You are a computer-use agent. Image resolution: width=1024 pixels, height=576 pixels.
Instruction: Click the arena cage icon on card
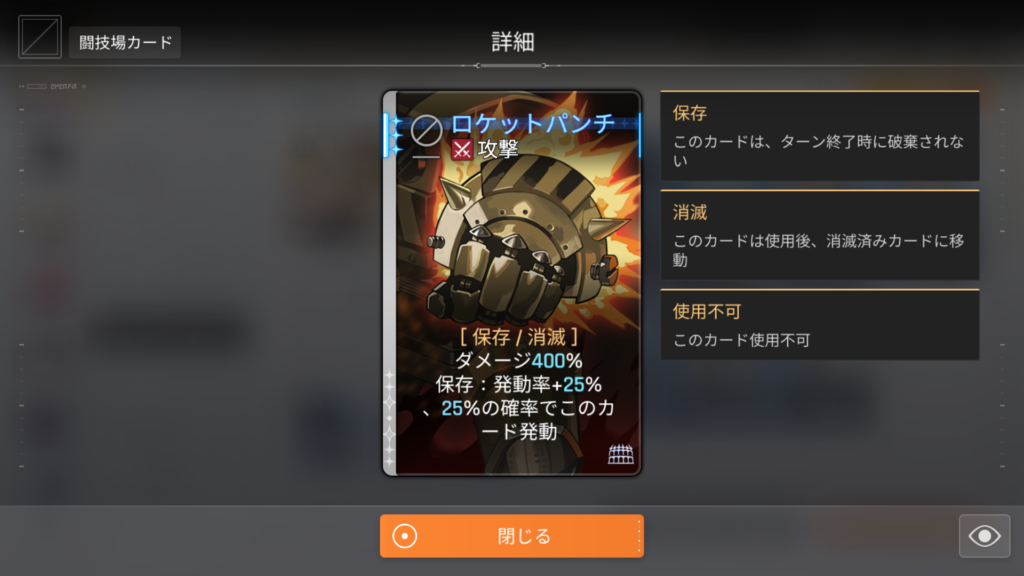click(x=620, y=454)
